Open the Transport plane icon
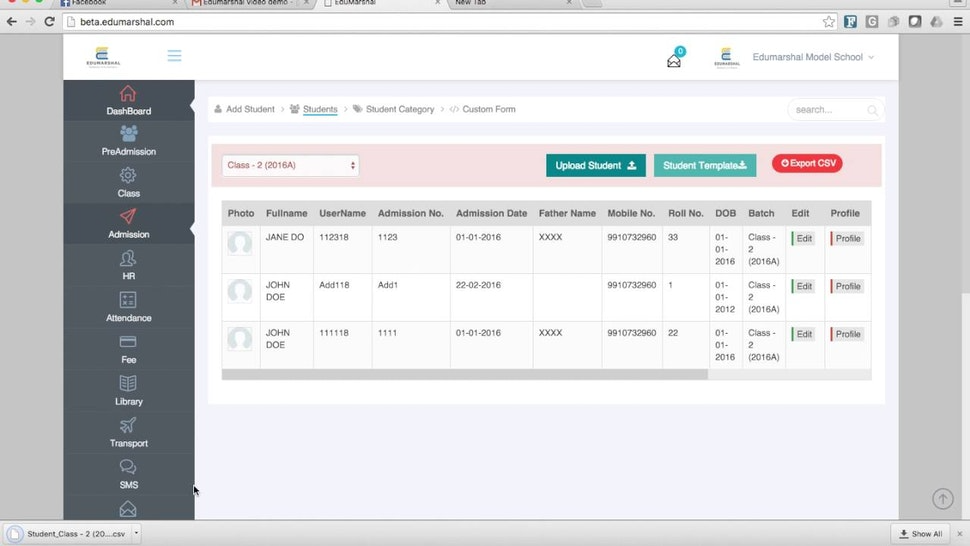The image size is (970, 546). click(128, 425)
